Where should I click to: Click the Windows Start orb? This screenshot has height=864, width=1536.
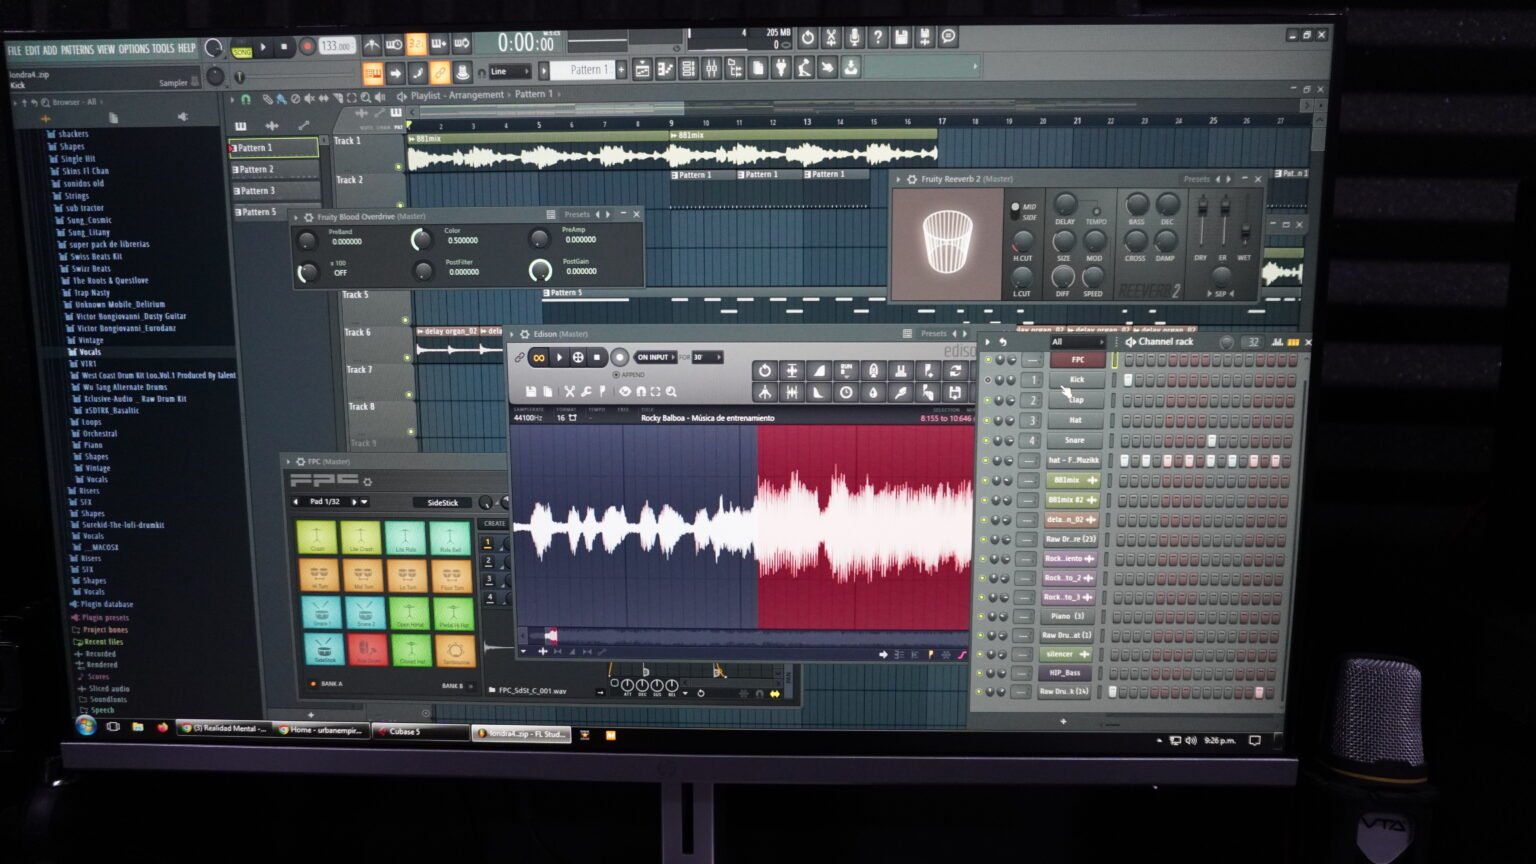(87, 726)
